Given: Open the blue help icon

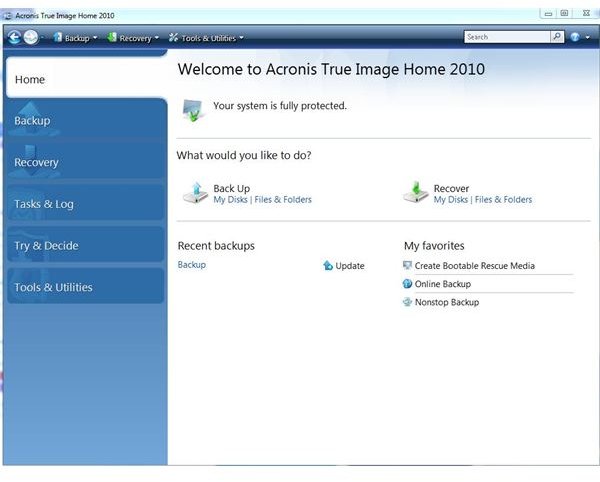Looking at the screenshot, I should tap(575, 37).
